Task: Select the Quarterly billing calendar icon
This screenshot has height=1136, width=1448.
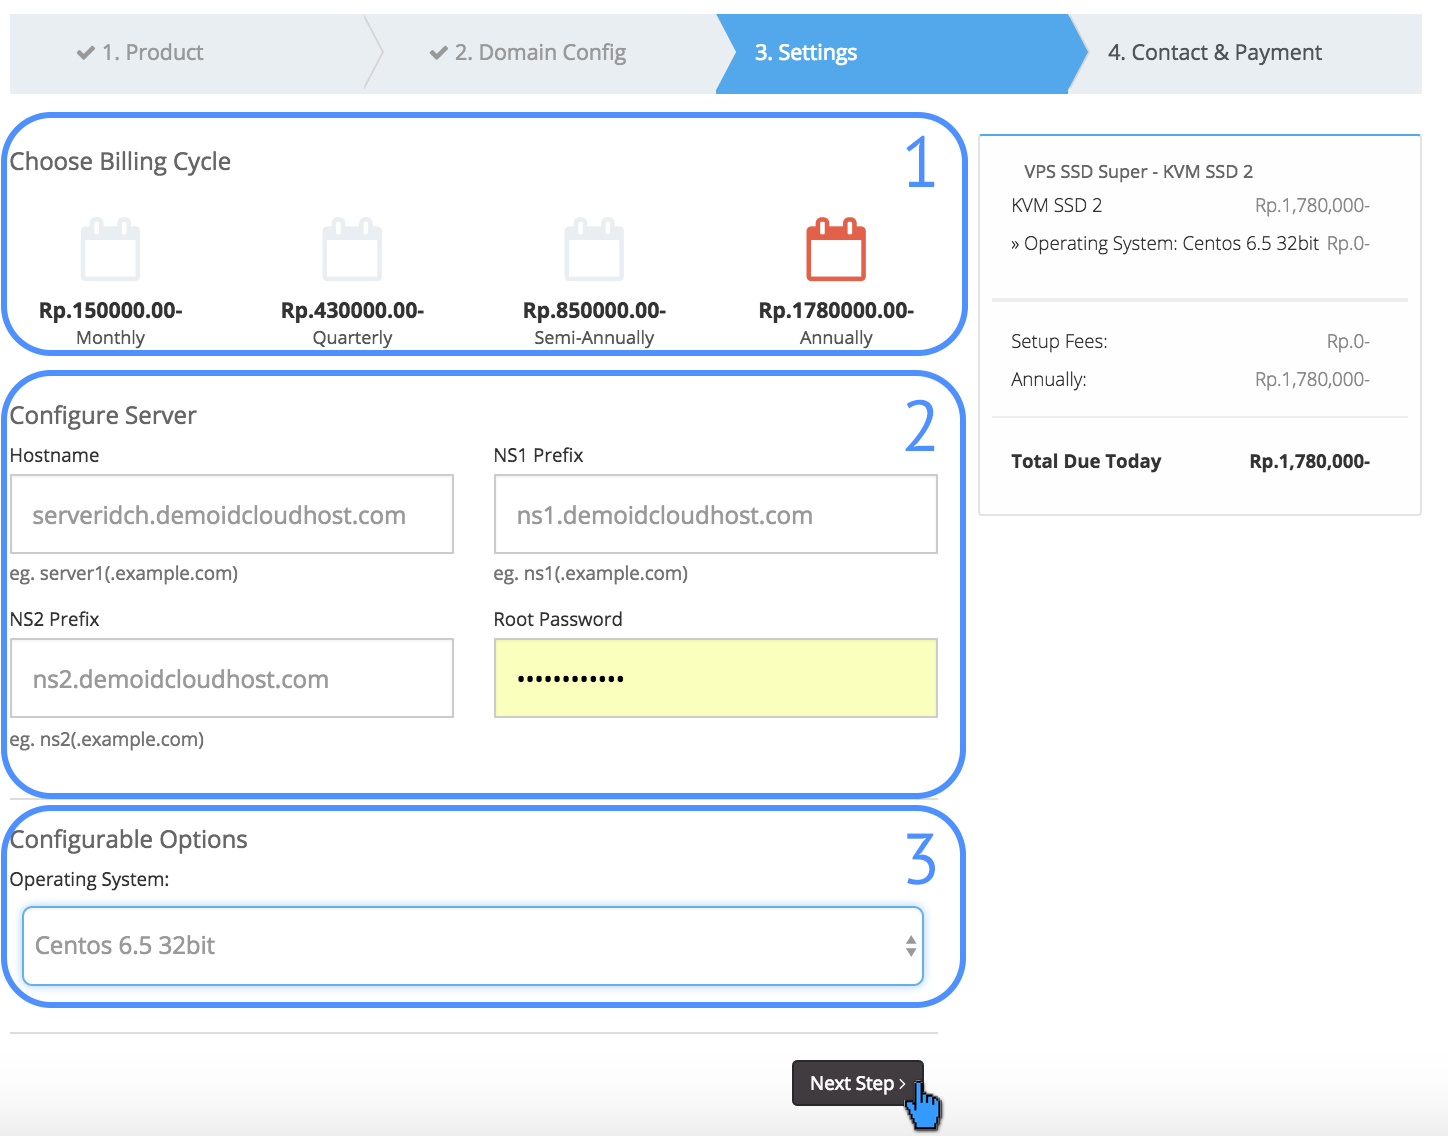Action: (352, 249)
